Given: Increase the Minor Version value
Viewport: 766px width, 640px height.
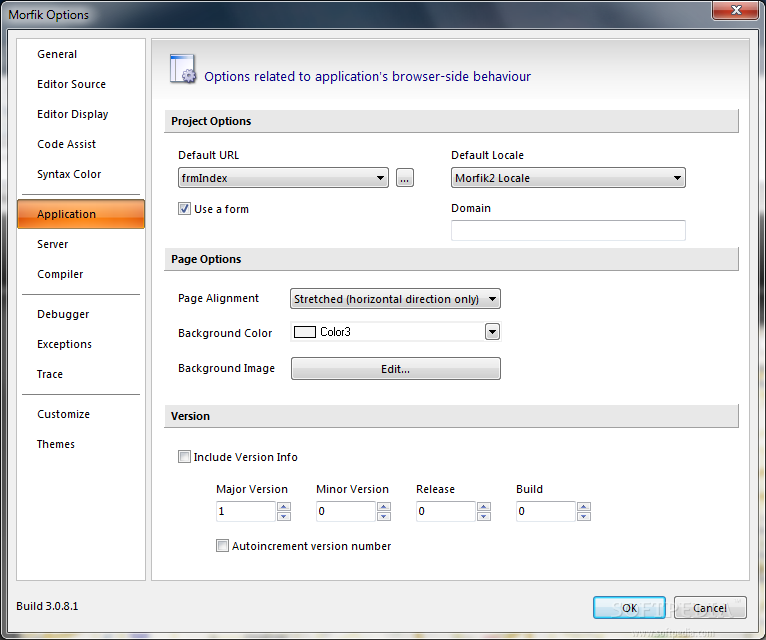Looking at the screenshot, I should coord(384,507).
